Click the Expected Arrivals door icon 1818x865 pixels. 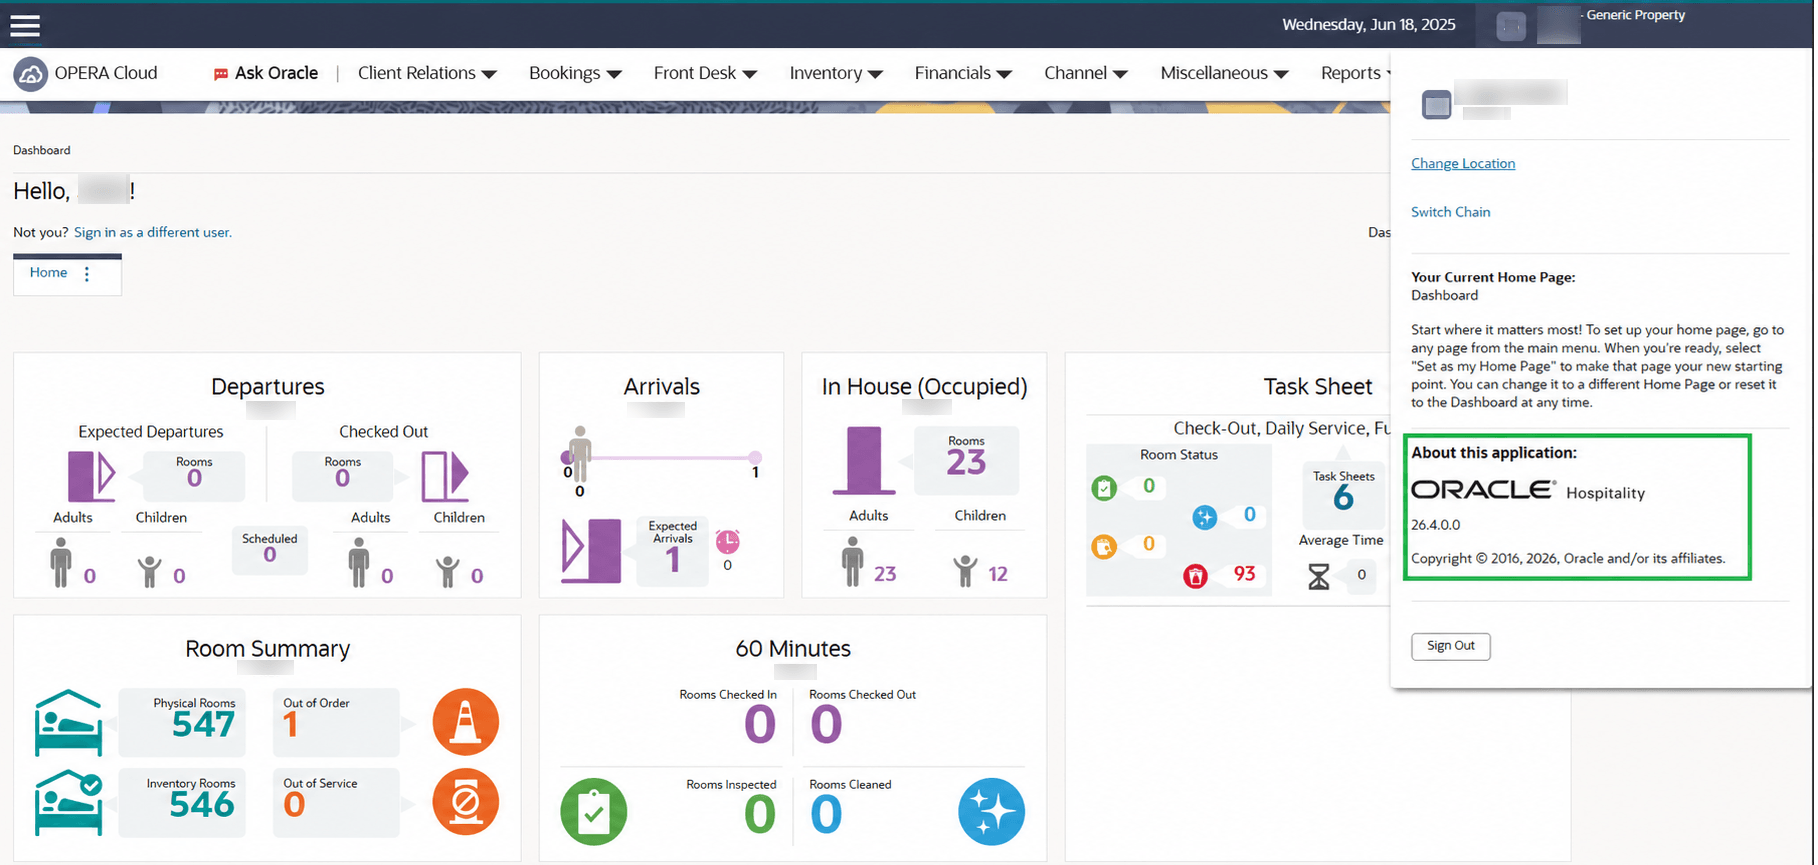tap(591, 549)
